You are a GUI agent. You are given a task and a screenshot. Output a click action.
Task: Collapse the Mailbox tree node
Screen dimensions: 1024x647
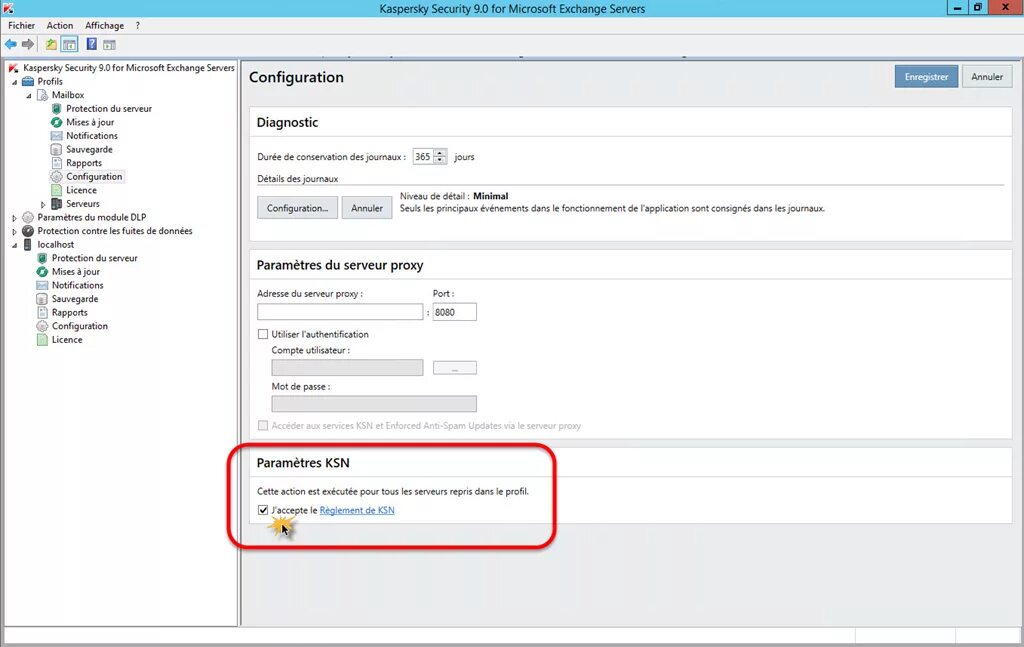point(29,96)
